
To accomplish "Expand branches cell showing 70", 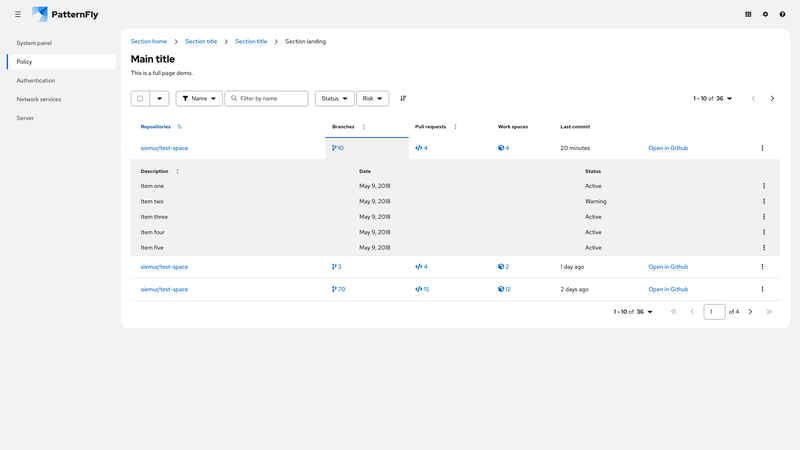I will point(338,289).
